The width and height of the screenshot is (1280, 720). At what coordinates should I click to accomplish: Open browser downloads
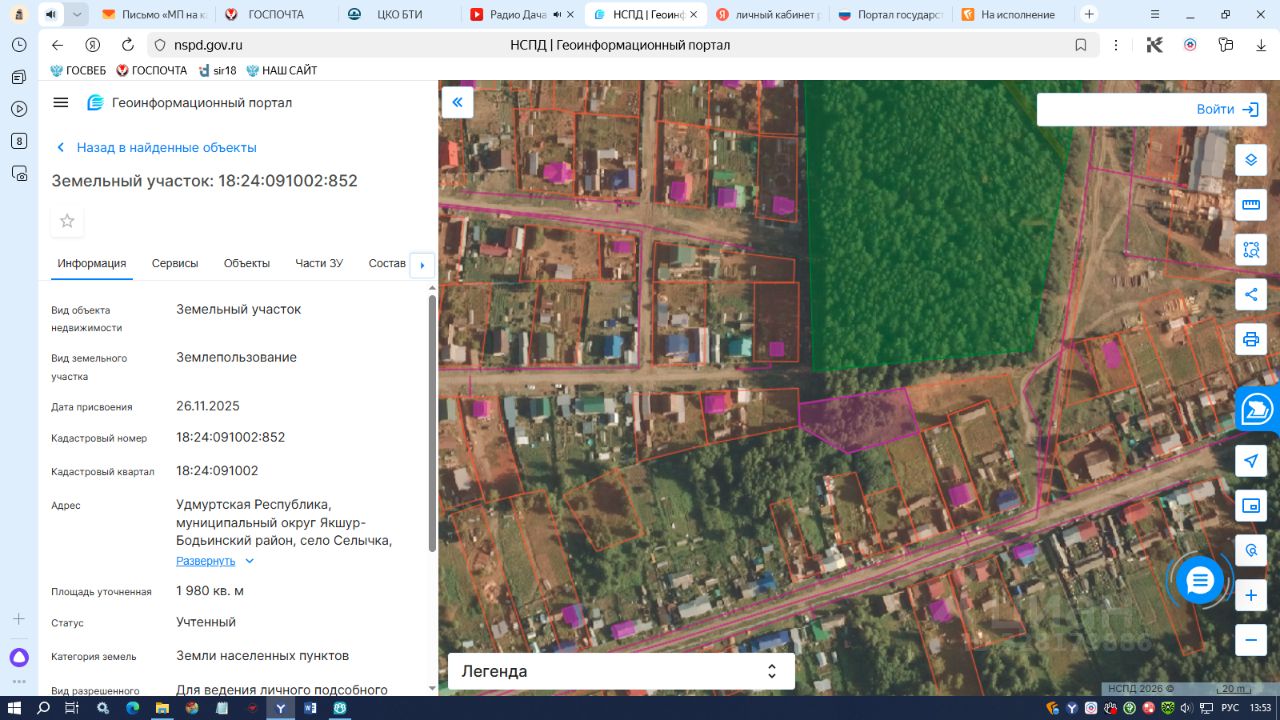click(1261, 45)
